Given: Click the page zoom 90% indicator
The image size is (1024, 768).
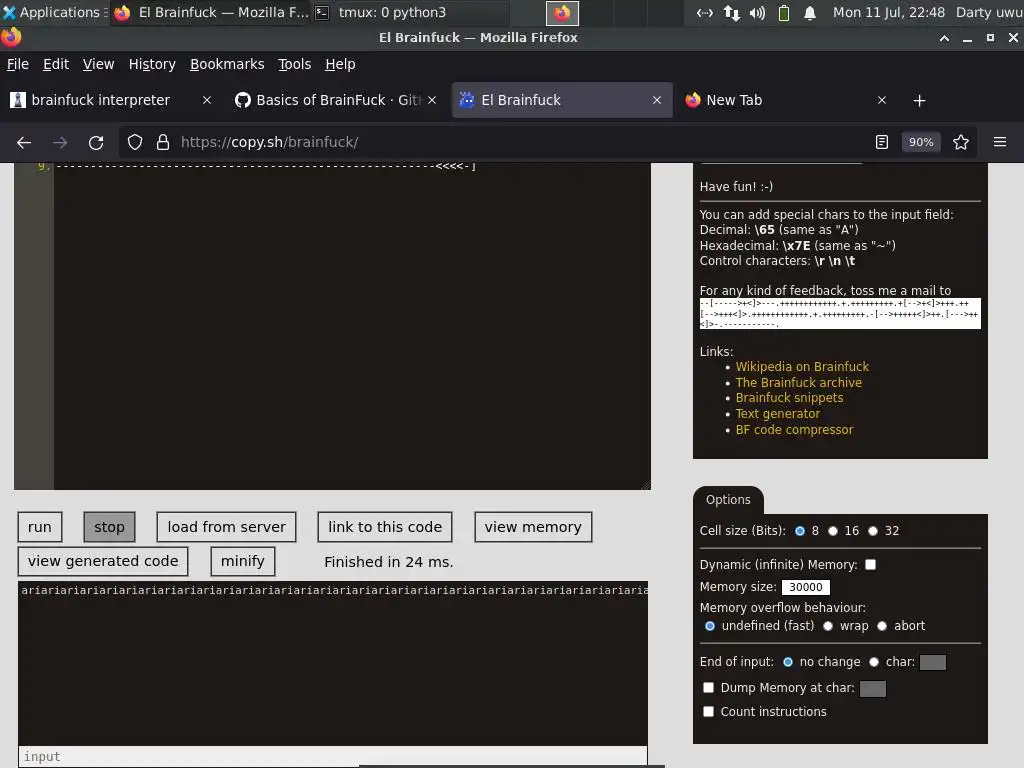Looking at the screenshot, I should coord(921,142).
